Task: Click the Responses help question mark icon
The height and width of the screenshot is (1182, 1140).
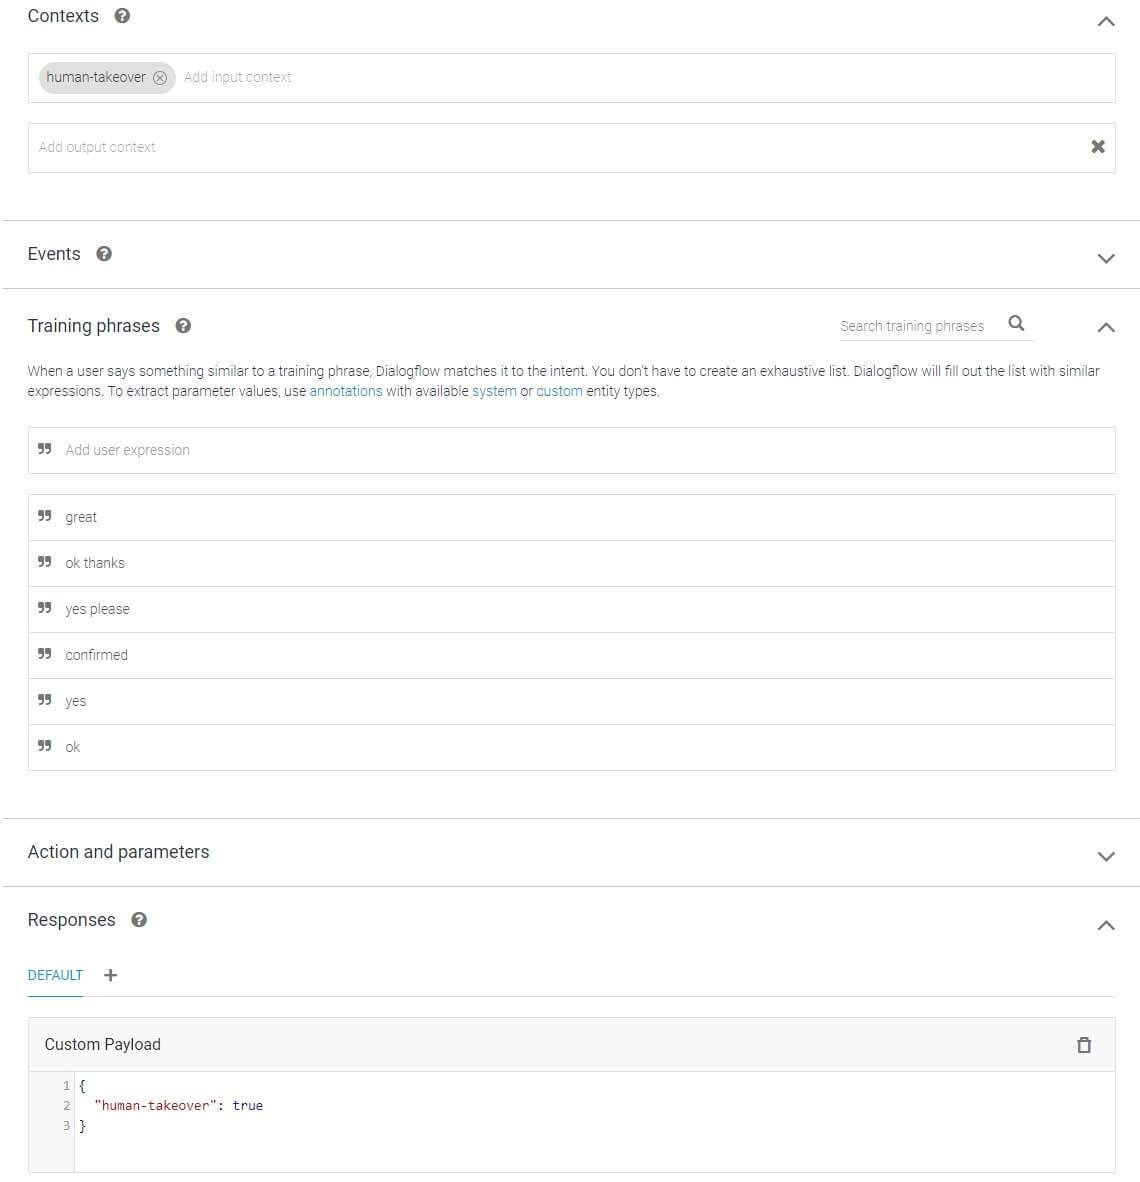Action: click(x=139, y=920)
